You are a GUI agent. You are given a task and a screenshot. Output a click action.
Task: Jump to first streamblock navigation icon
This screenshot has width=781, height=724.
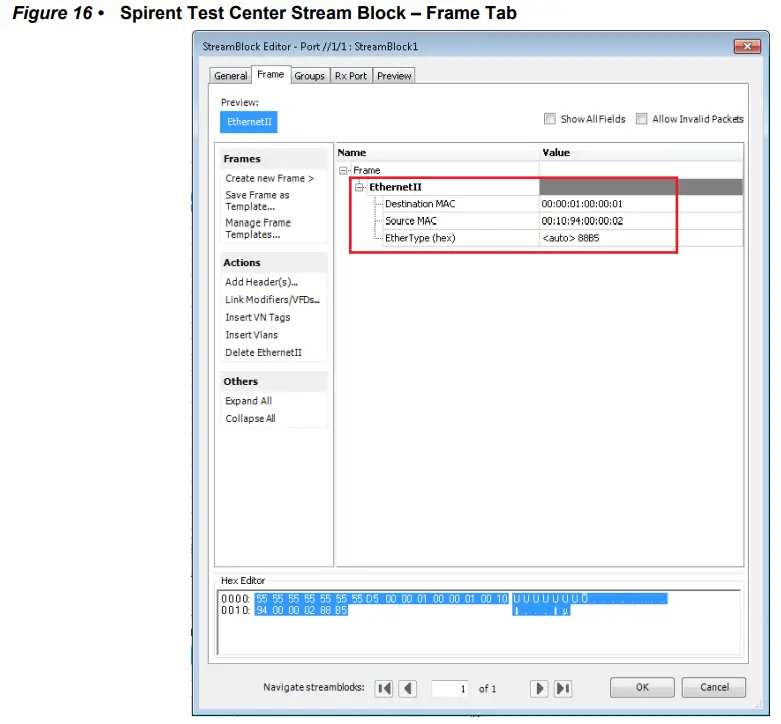click(384, 689)
